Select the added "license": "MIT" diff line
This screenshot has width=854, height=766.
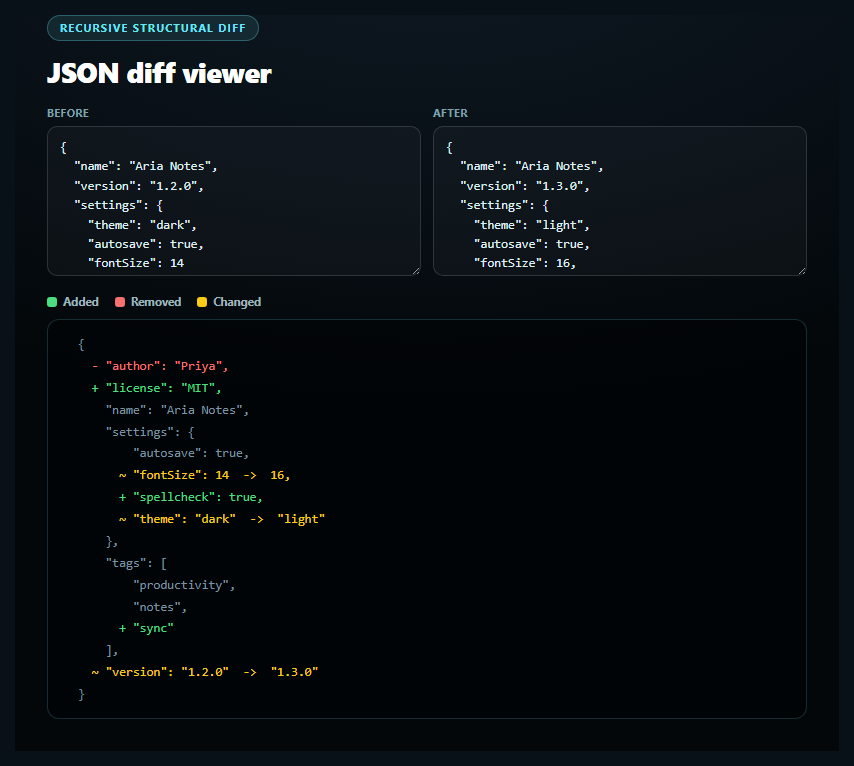156,388
